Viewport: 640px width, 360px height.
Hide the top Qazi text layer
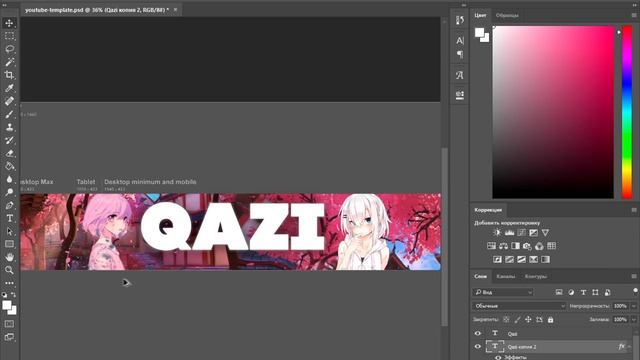pos(478,333)
